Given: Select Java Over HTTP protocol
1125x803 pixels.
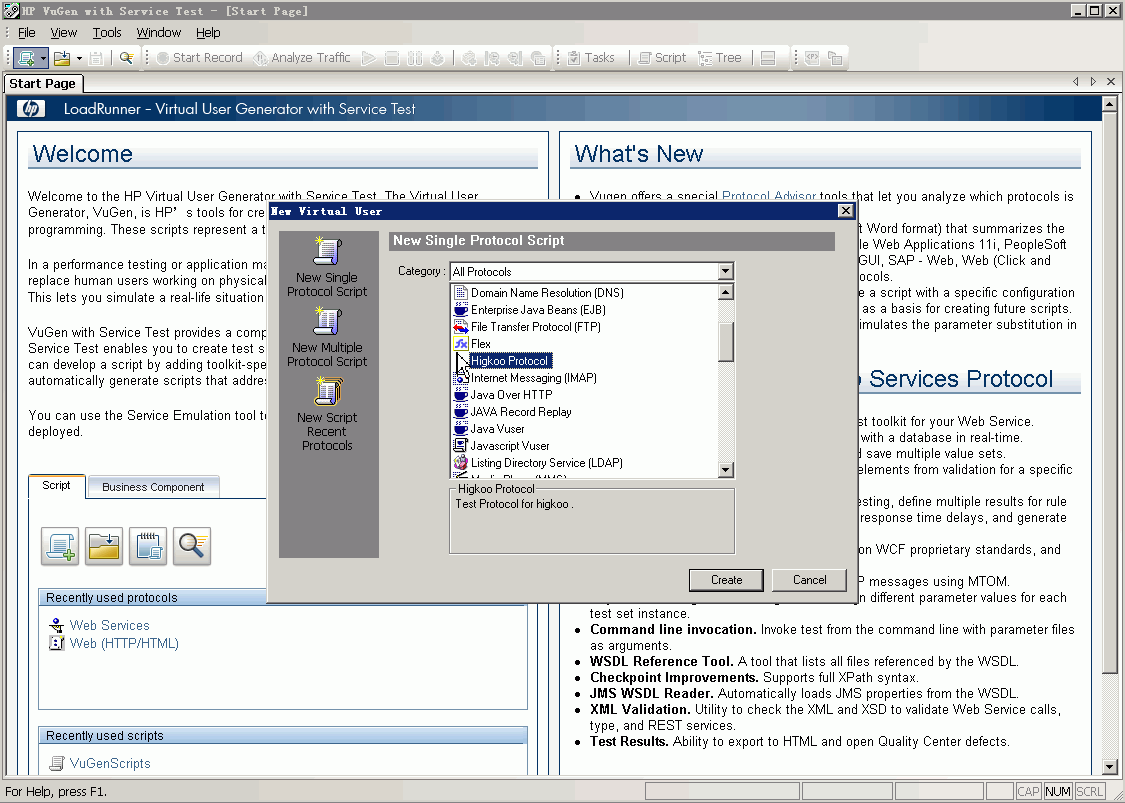Looking at the screenshot, I should 511,395.
